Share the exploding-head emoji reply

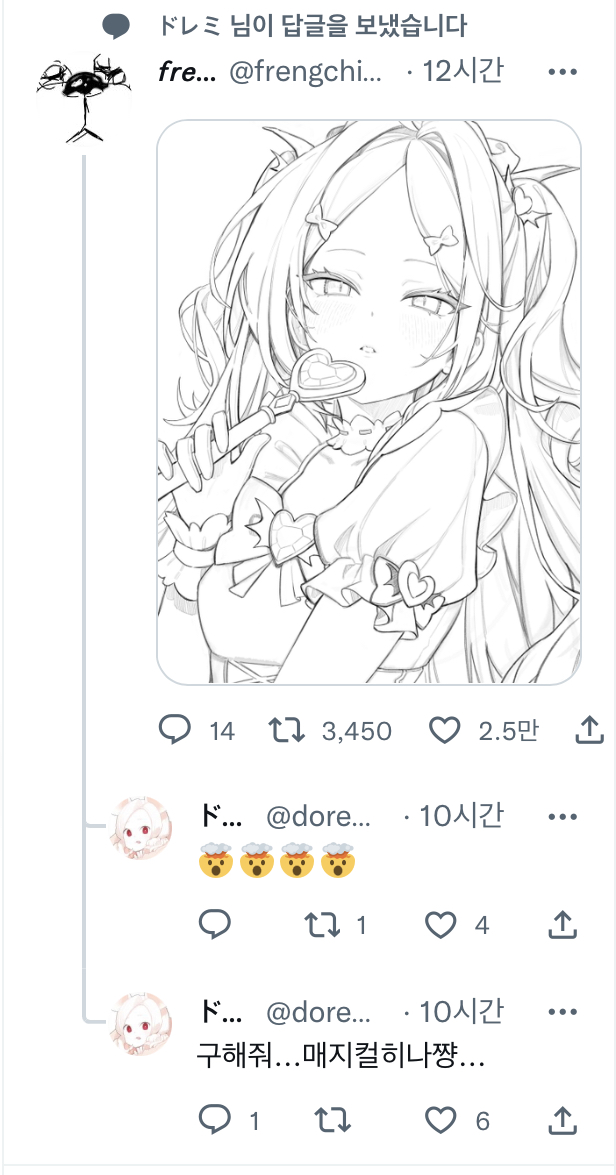tap(563, 925)
